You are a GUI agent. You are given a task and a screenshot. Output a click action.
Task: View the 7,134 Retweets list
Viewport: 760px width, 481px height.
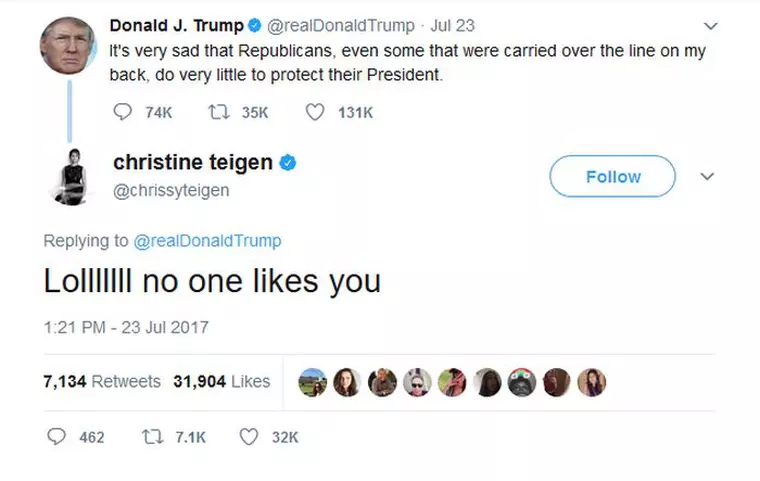point(102,381)
